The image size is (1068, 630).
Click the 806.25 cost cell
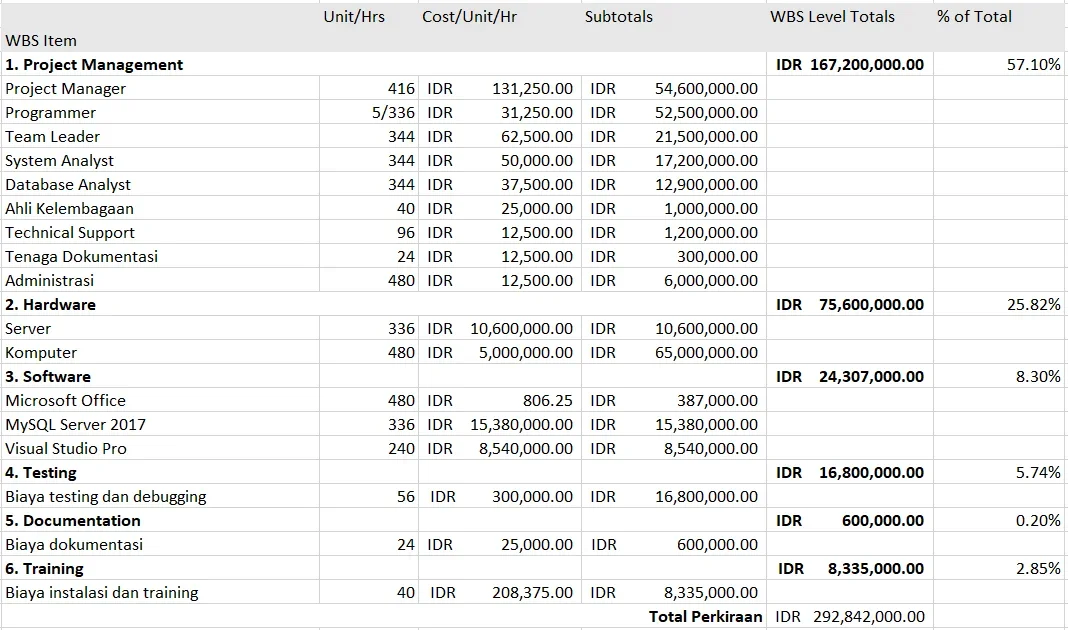(548, 400)
